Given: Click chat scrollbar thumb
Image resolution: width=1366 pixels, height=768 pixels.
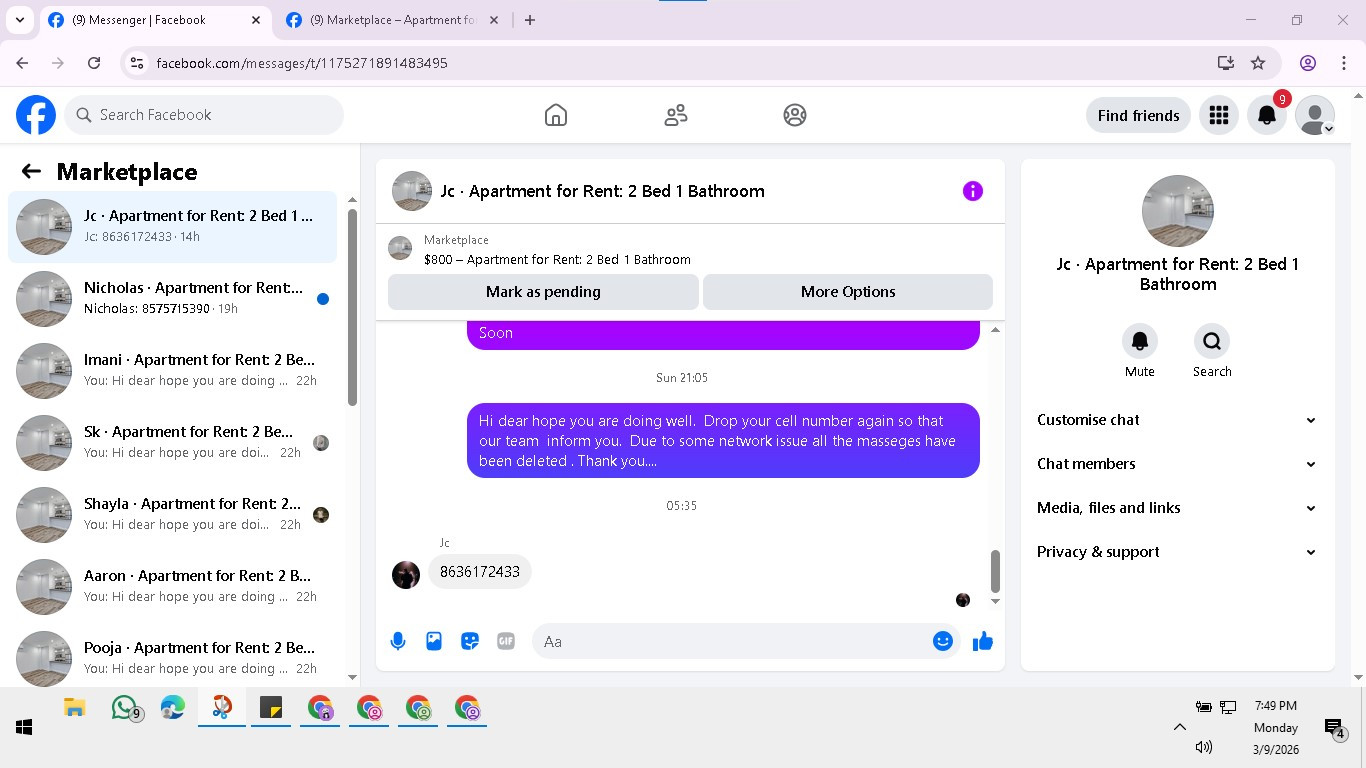Looking at the screenshot, I should pos(995,571).
